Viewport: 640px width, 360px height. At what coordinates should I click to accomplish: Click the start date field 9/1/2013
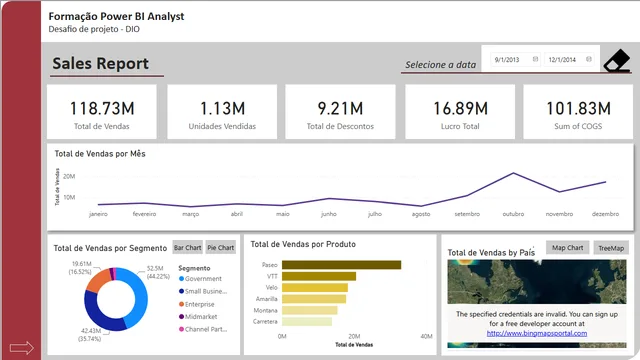tap(515, 60)
